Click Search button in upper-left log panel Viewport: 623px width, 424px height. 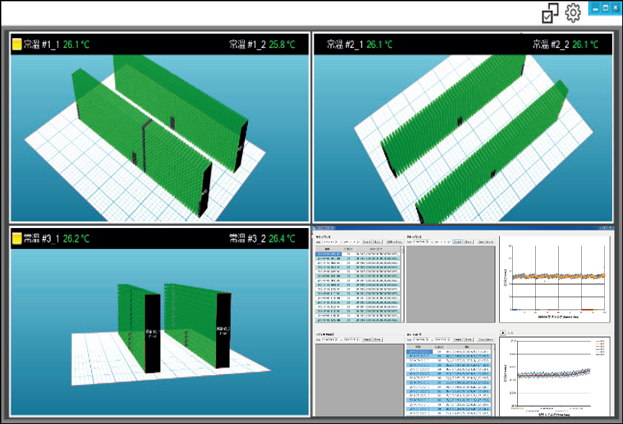[367, 242]
